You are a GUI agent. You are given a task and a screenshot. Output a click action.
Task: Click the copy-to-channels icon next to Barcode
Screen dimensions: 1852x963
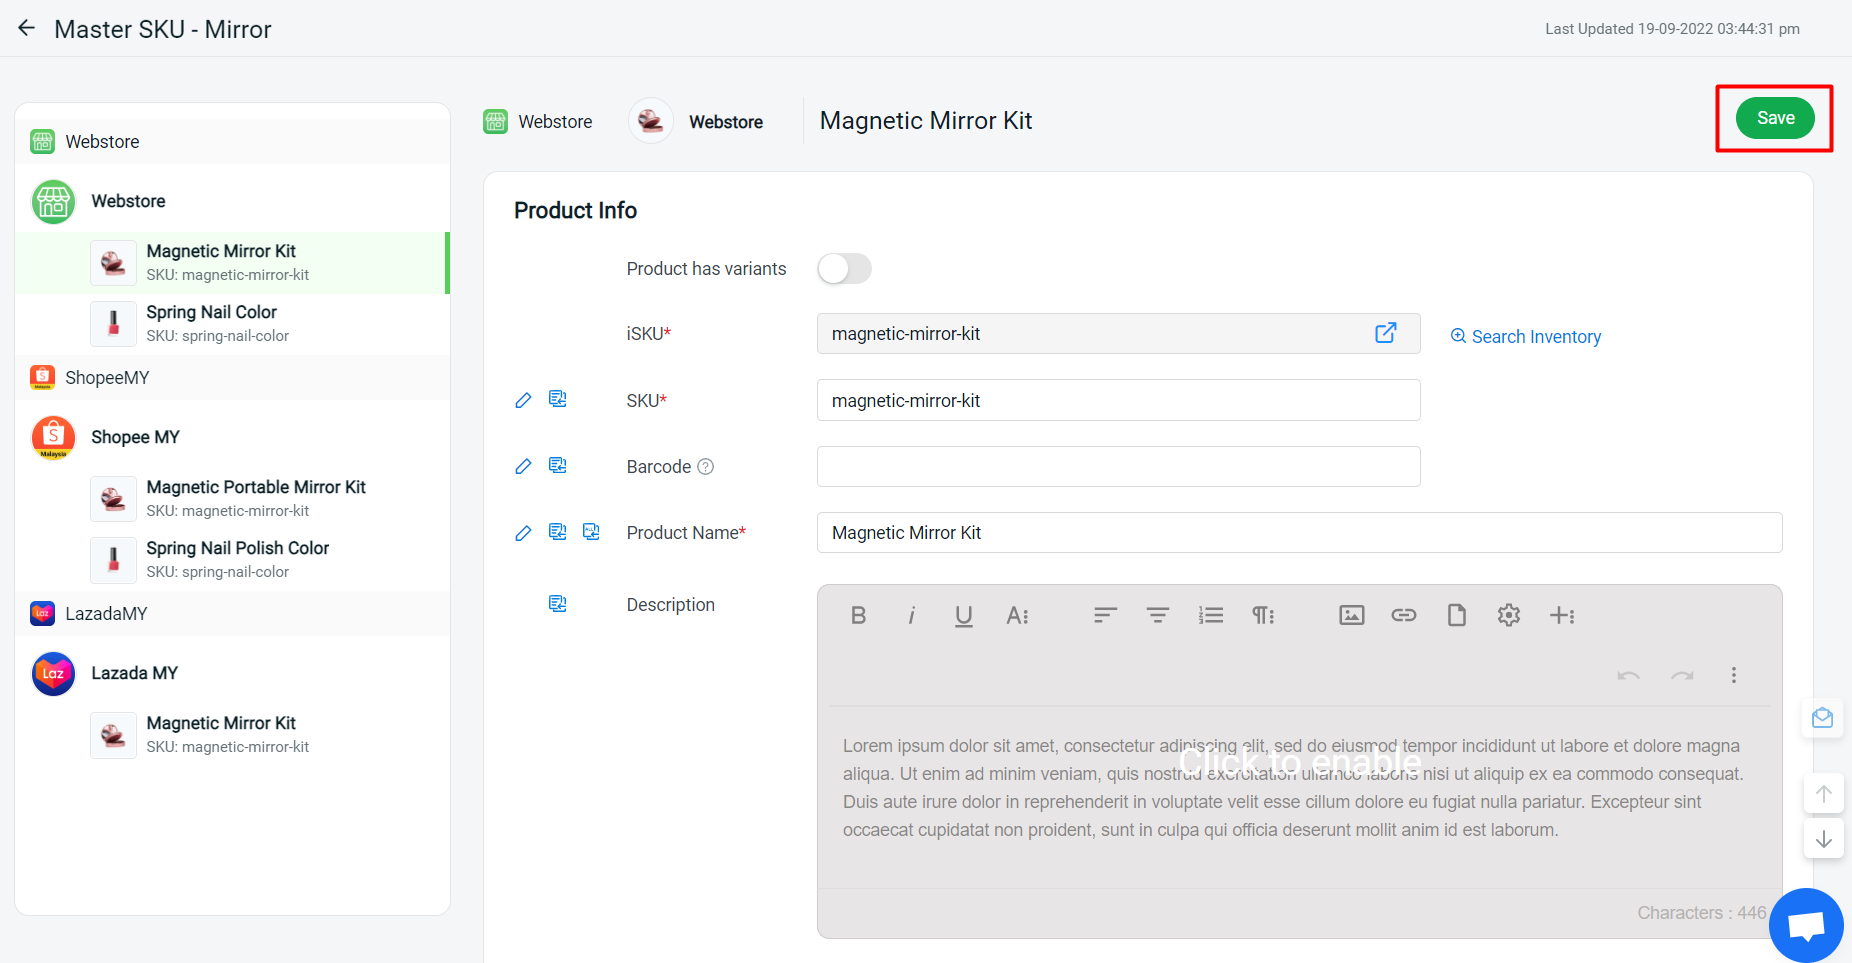tap(557, 466)
